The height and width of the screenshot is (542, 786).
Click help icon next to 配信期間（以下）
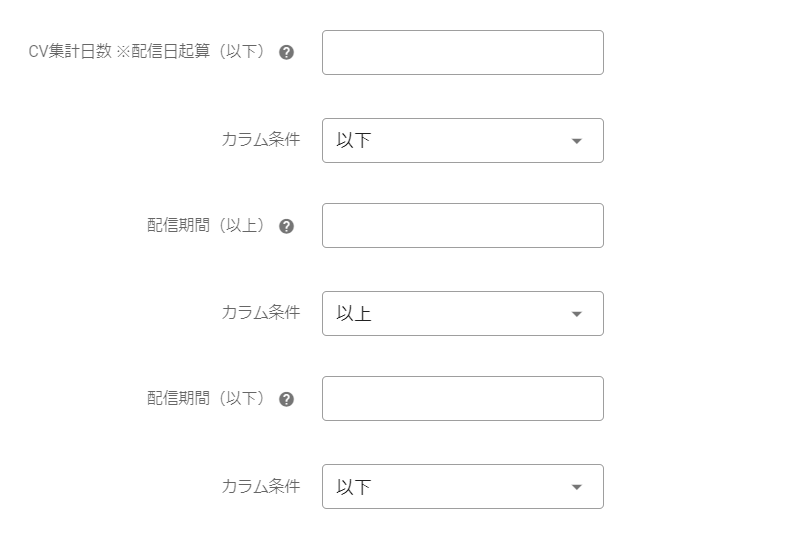(x=286, y=399)
